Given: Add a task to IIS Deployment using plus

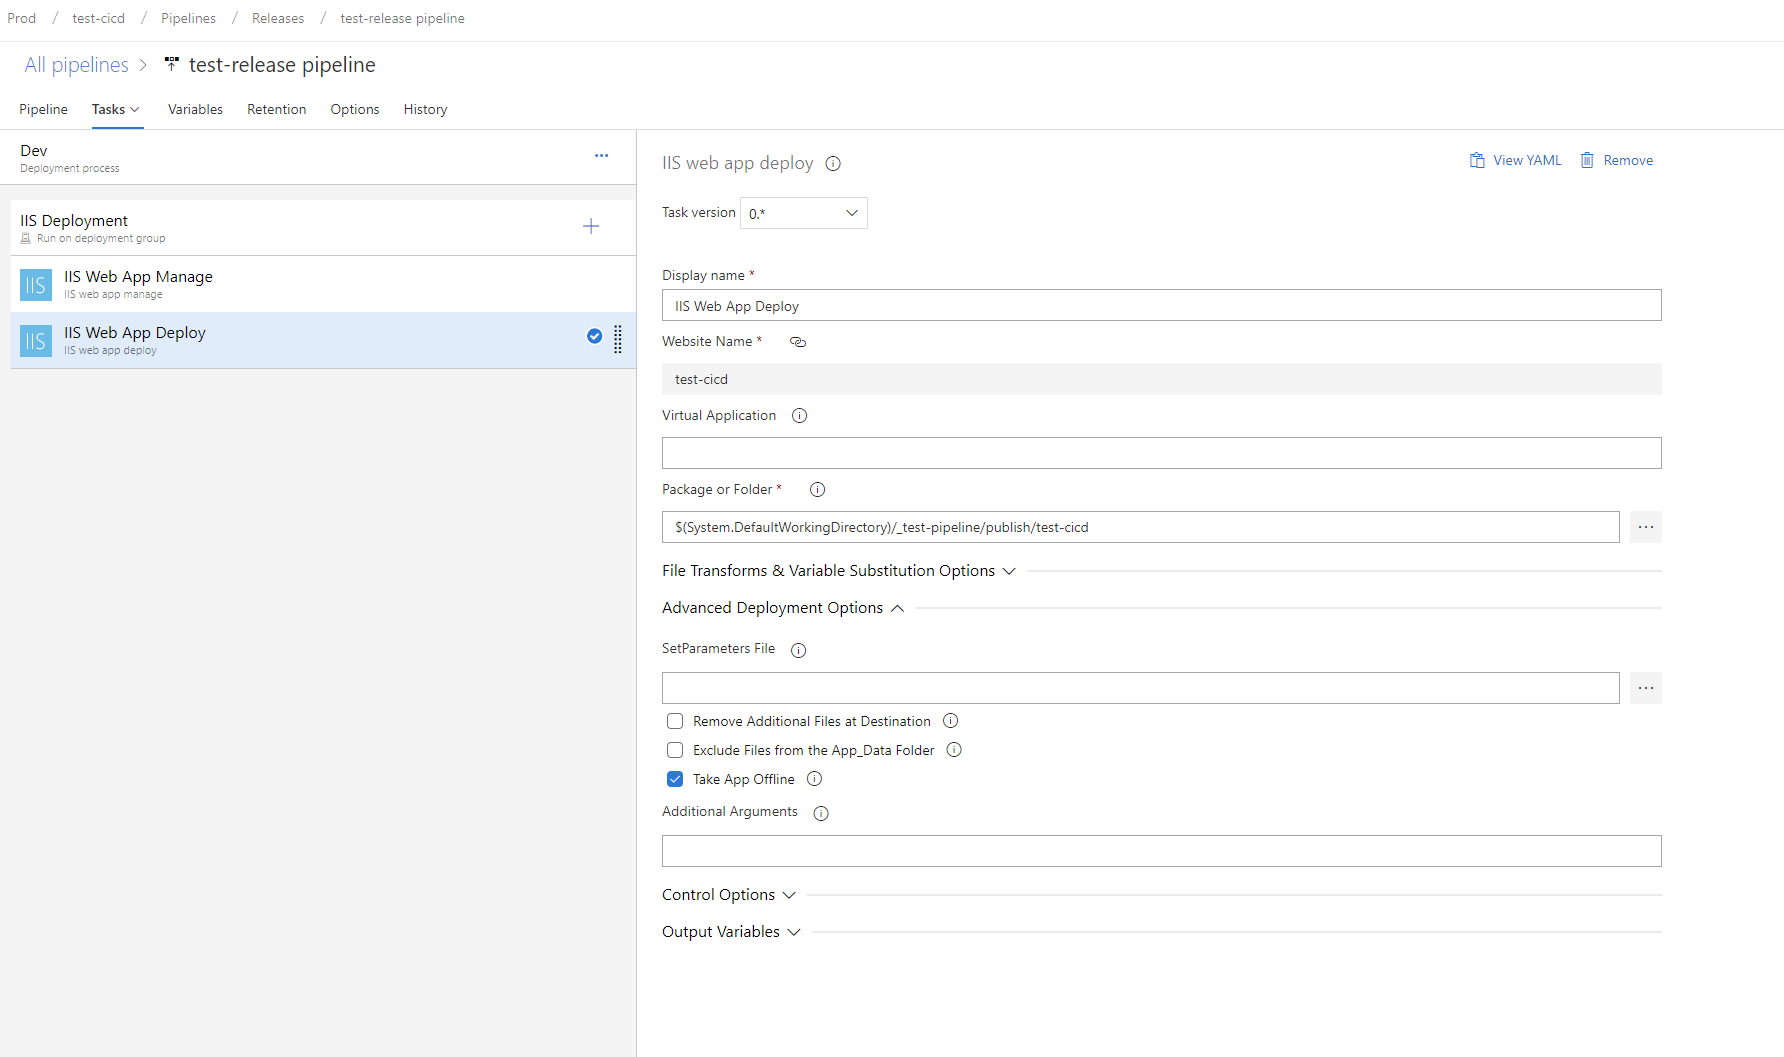Looking at the screenshot, I should pyautogui.click(x=591, y=227).
